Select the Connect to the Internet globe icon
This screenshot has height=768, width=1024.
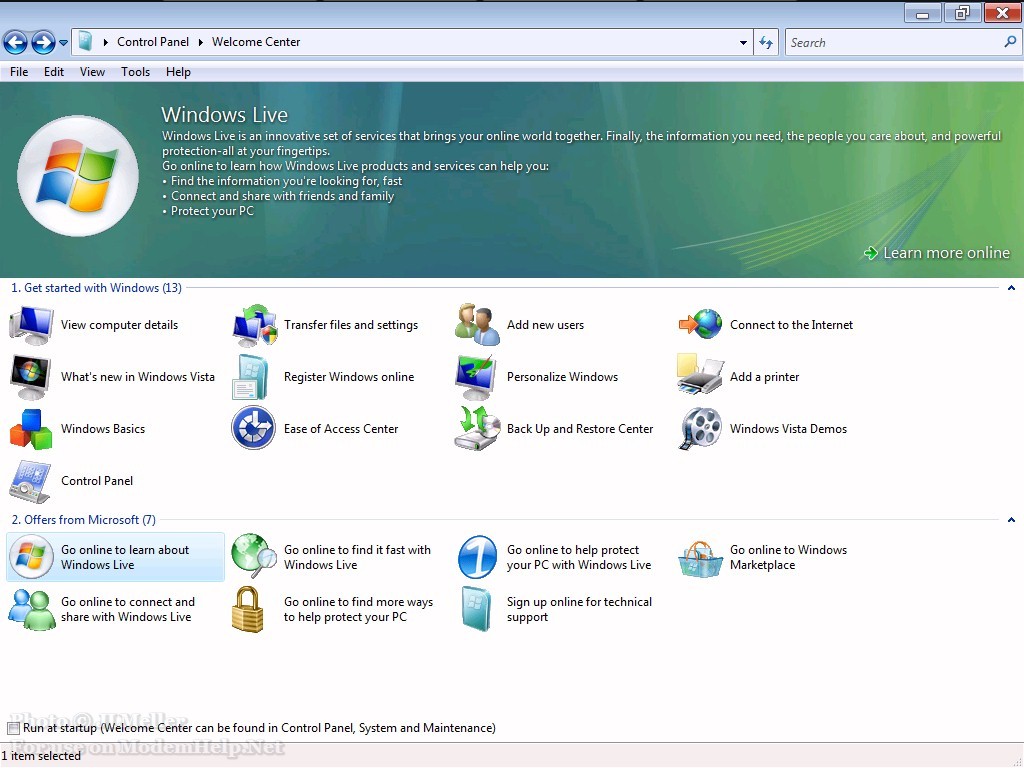click(x=700, y=325)
